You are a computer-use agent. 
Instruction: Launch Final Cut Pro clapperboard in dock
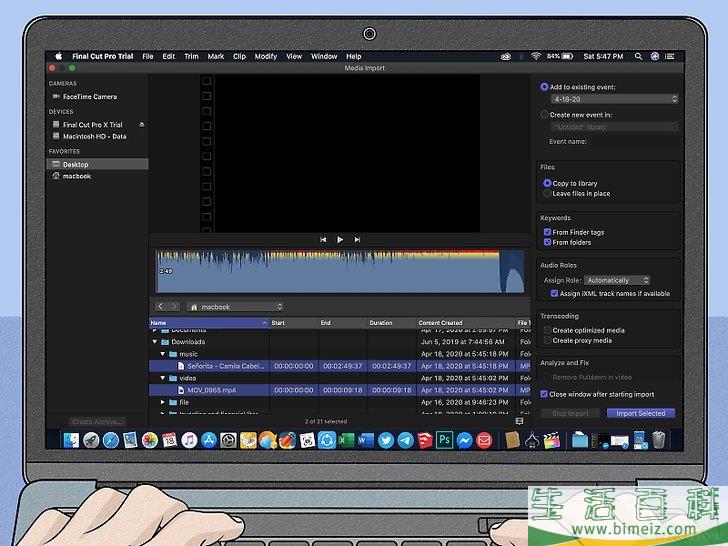click(x=552, y=440)
